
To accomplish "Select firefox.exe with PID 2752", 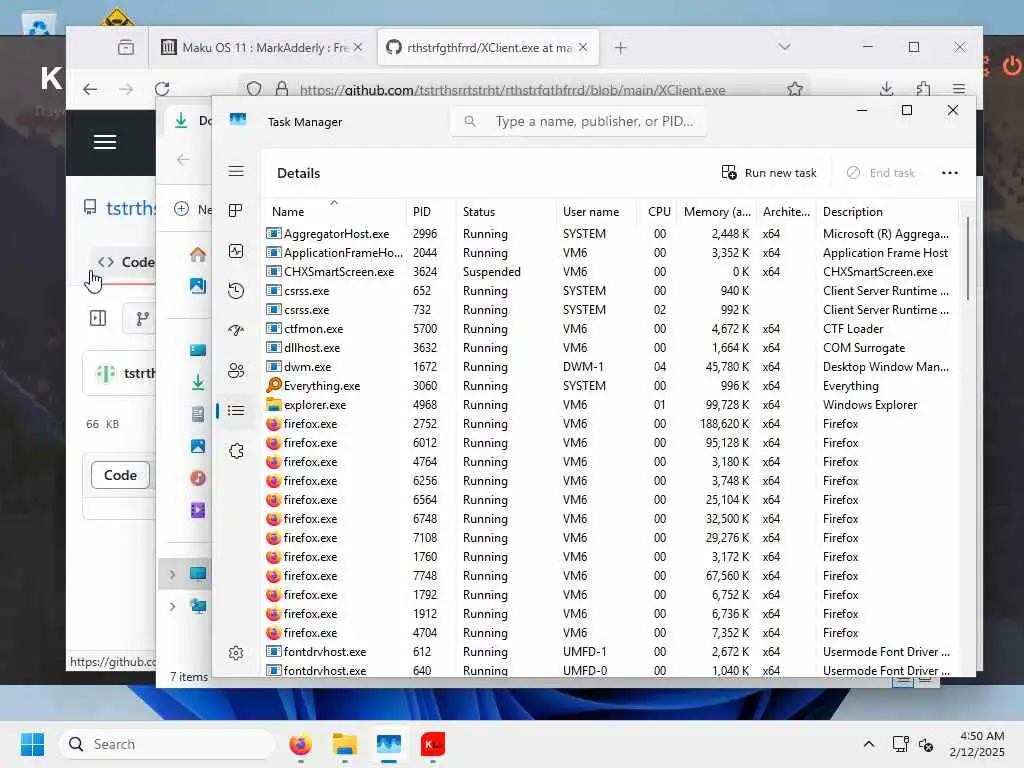I will coord(611,423).
